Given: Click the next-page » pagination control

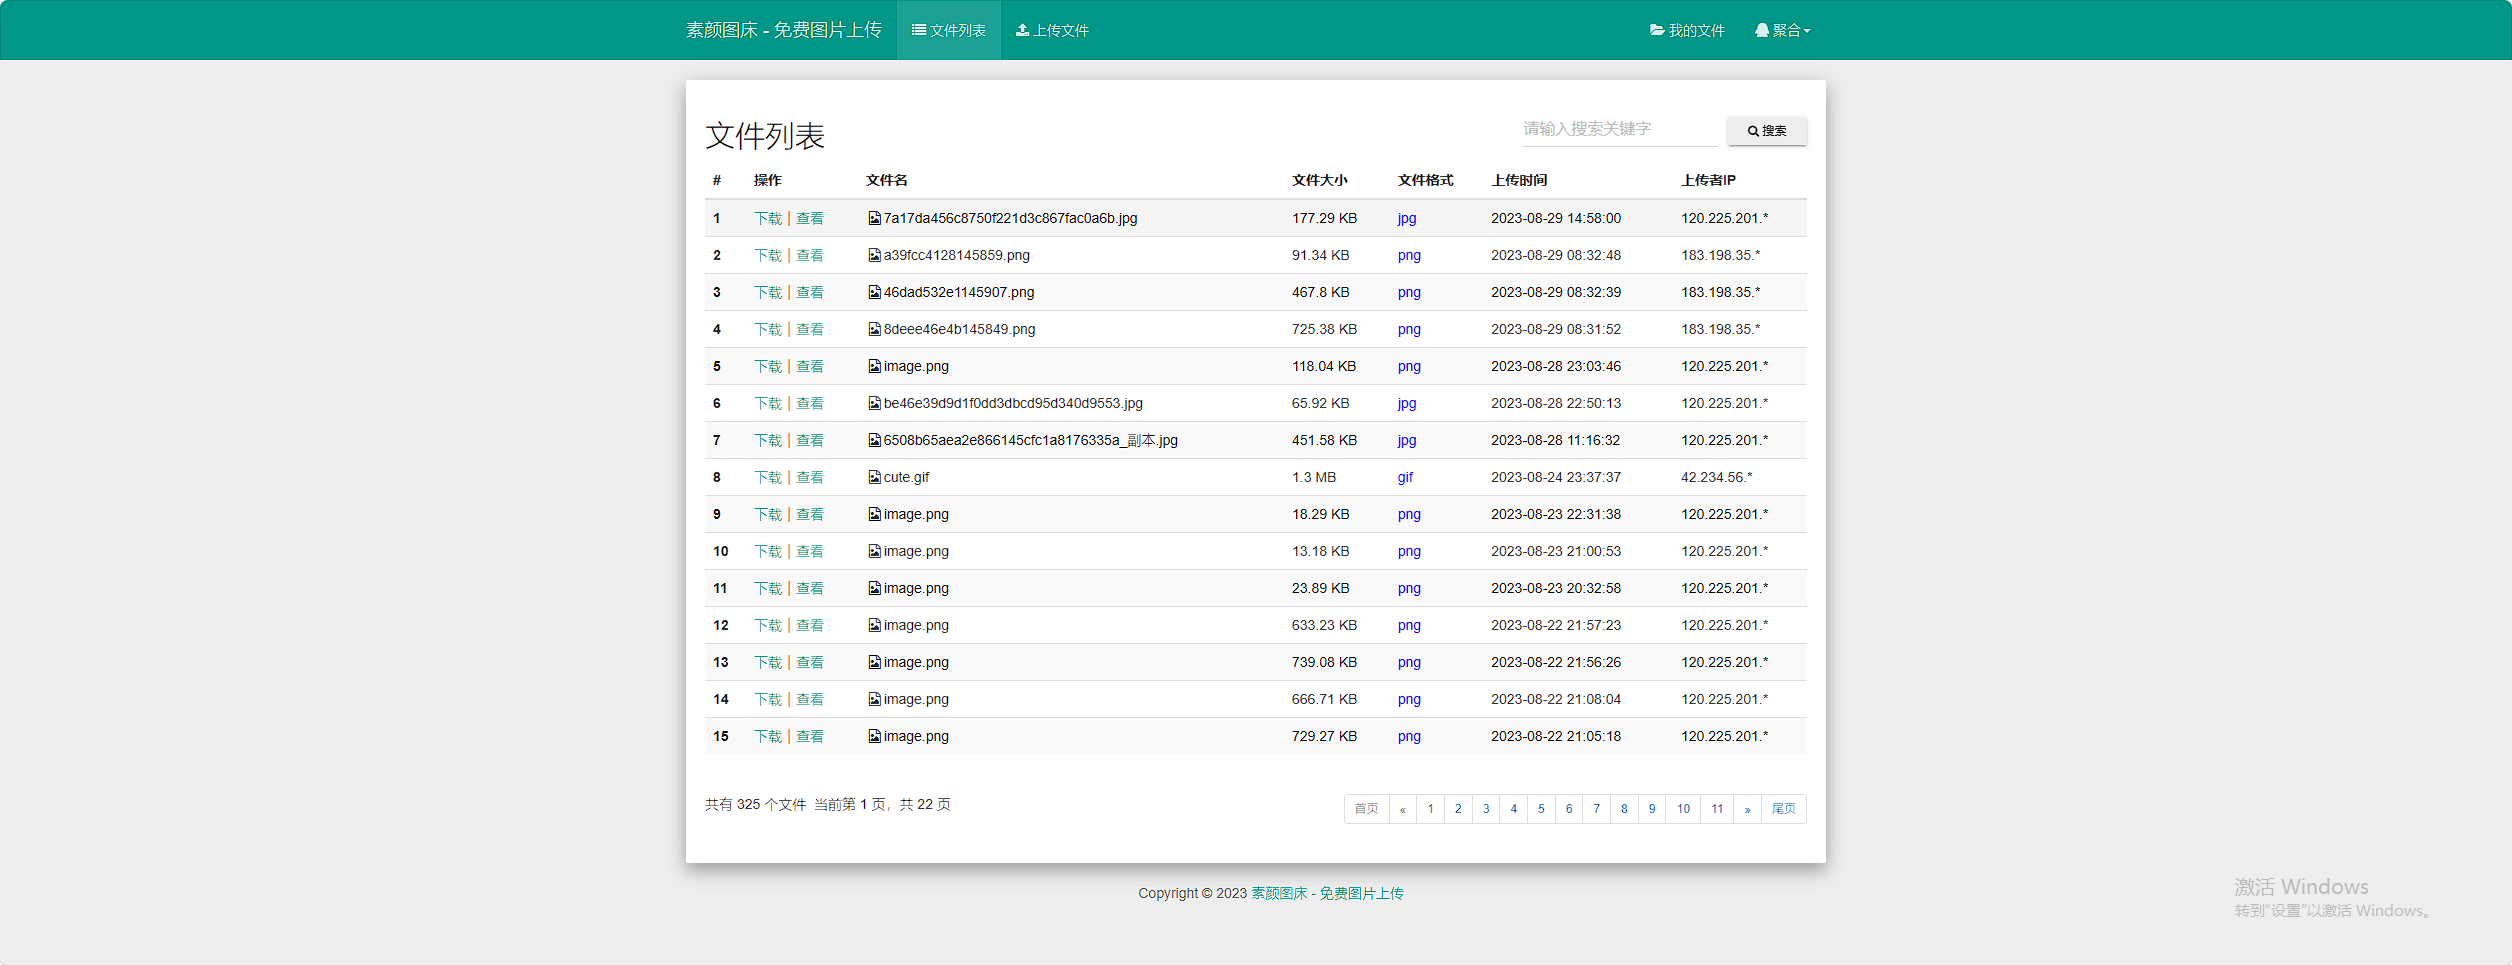Looking at the screenshot, I should [x=1747, y=809].
